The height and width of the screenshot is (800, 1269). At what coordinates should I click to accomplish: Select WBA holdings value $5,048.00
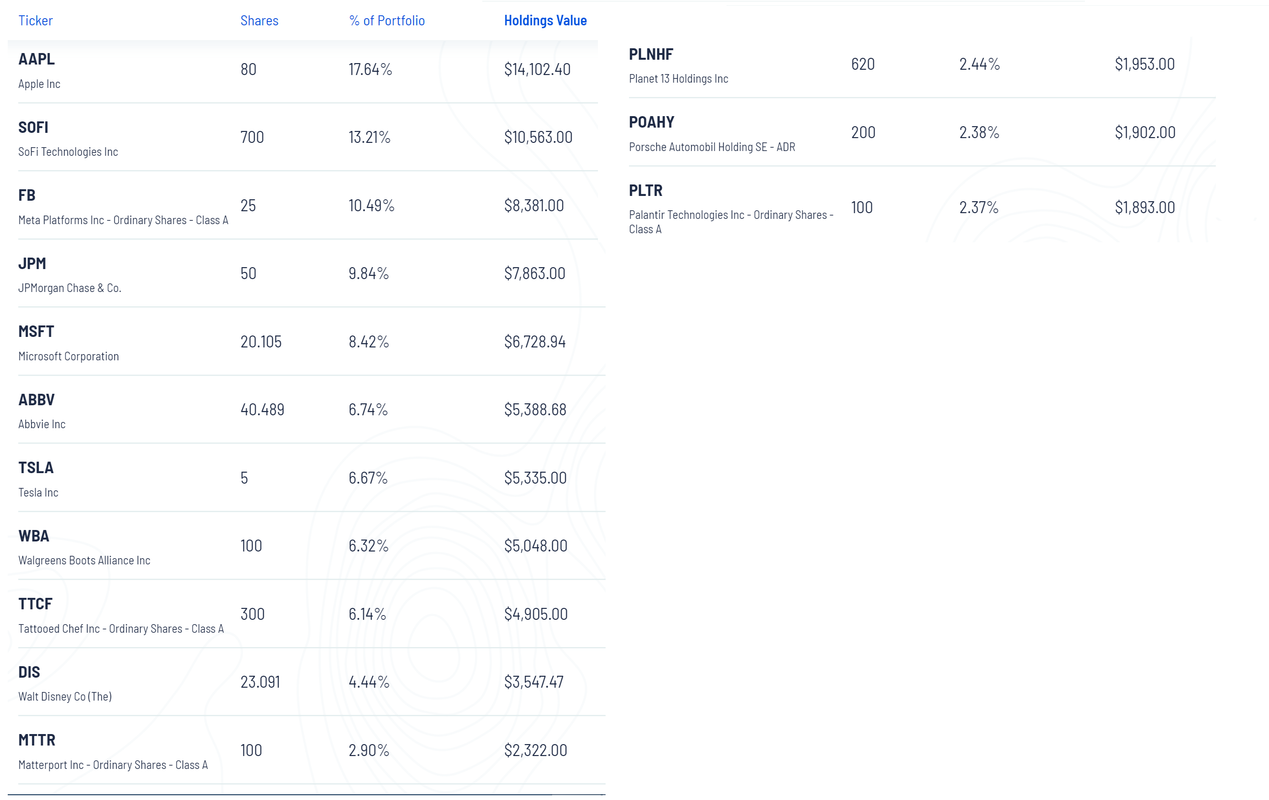point(536,545)
